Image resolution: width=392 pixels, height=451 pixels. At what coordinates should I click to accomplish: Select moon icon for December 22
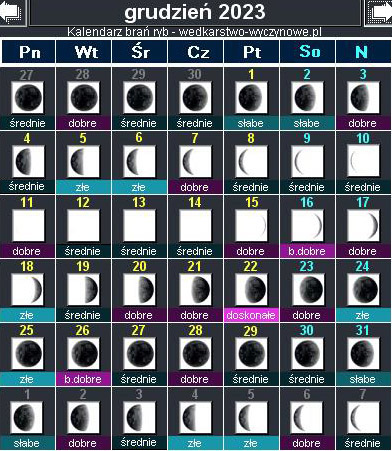[x=251, y=290]
